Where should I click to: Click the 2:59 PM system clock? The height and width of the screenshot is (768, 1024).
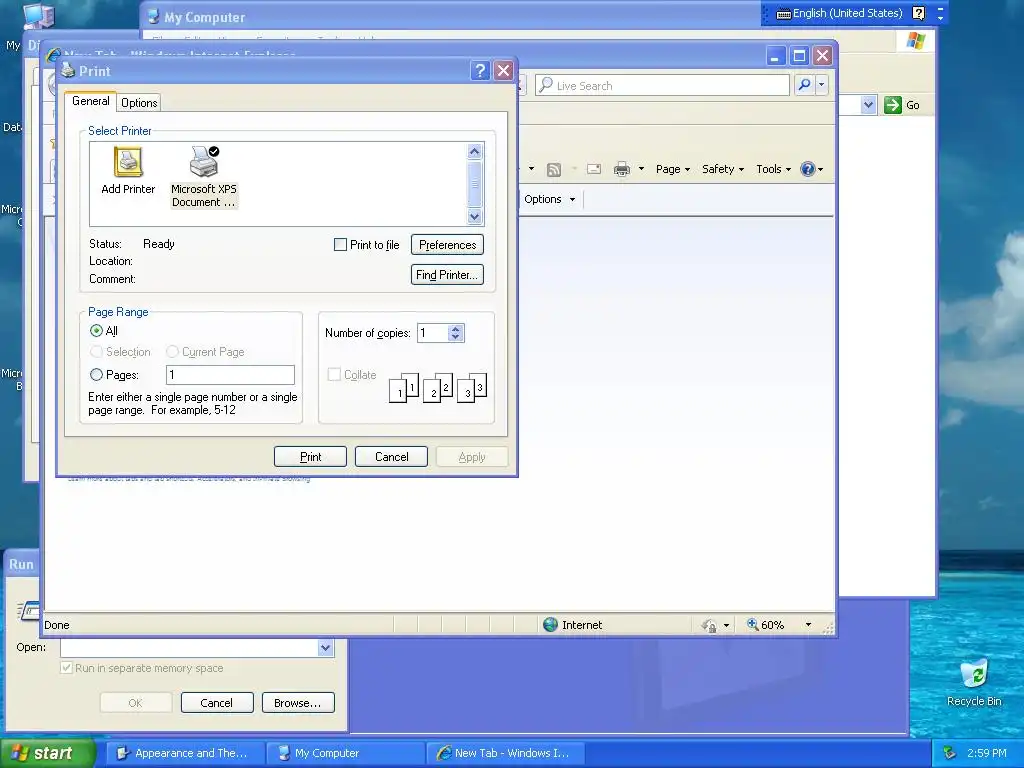[x=986, y=753]
